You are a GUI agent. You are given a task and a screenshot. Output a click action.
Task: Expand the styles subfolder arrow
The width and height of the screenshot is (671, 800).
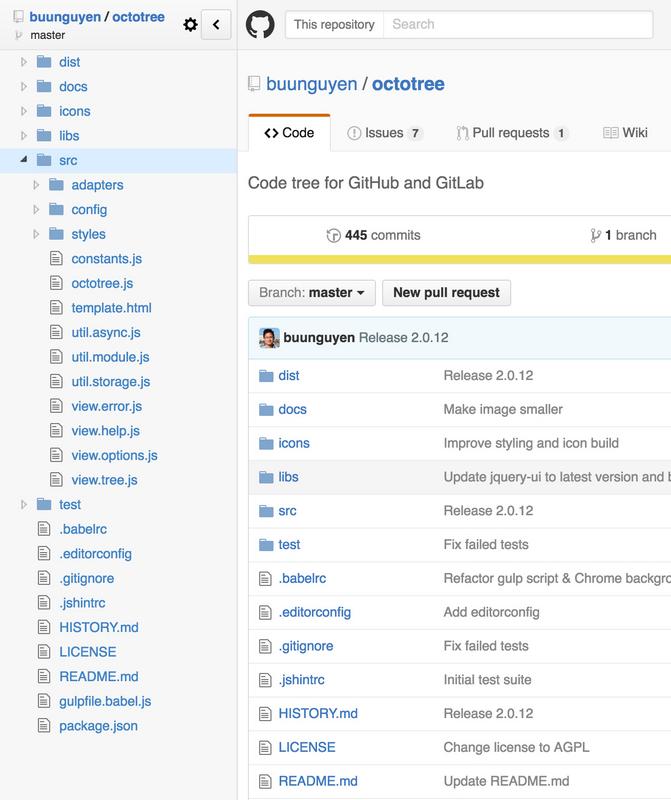[x=36, y=234]
